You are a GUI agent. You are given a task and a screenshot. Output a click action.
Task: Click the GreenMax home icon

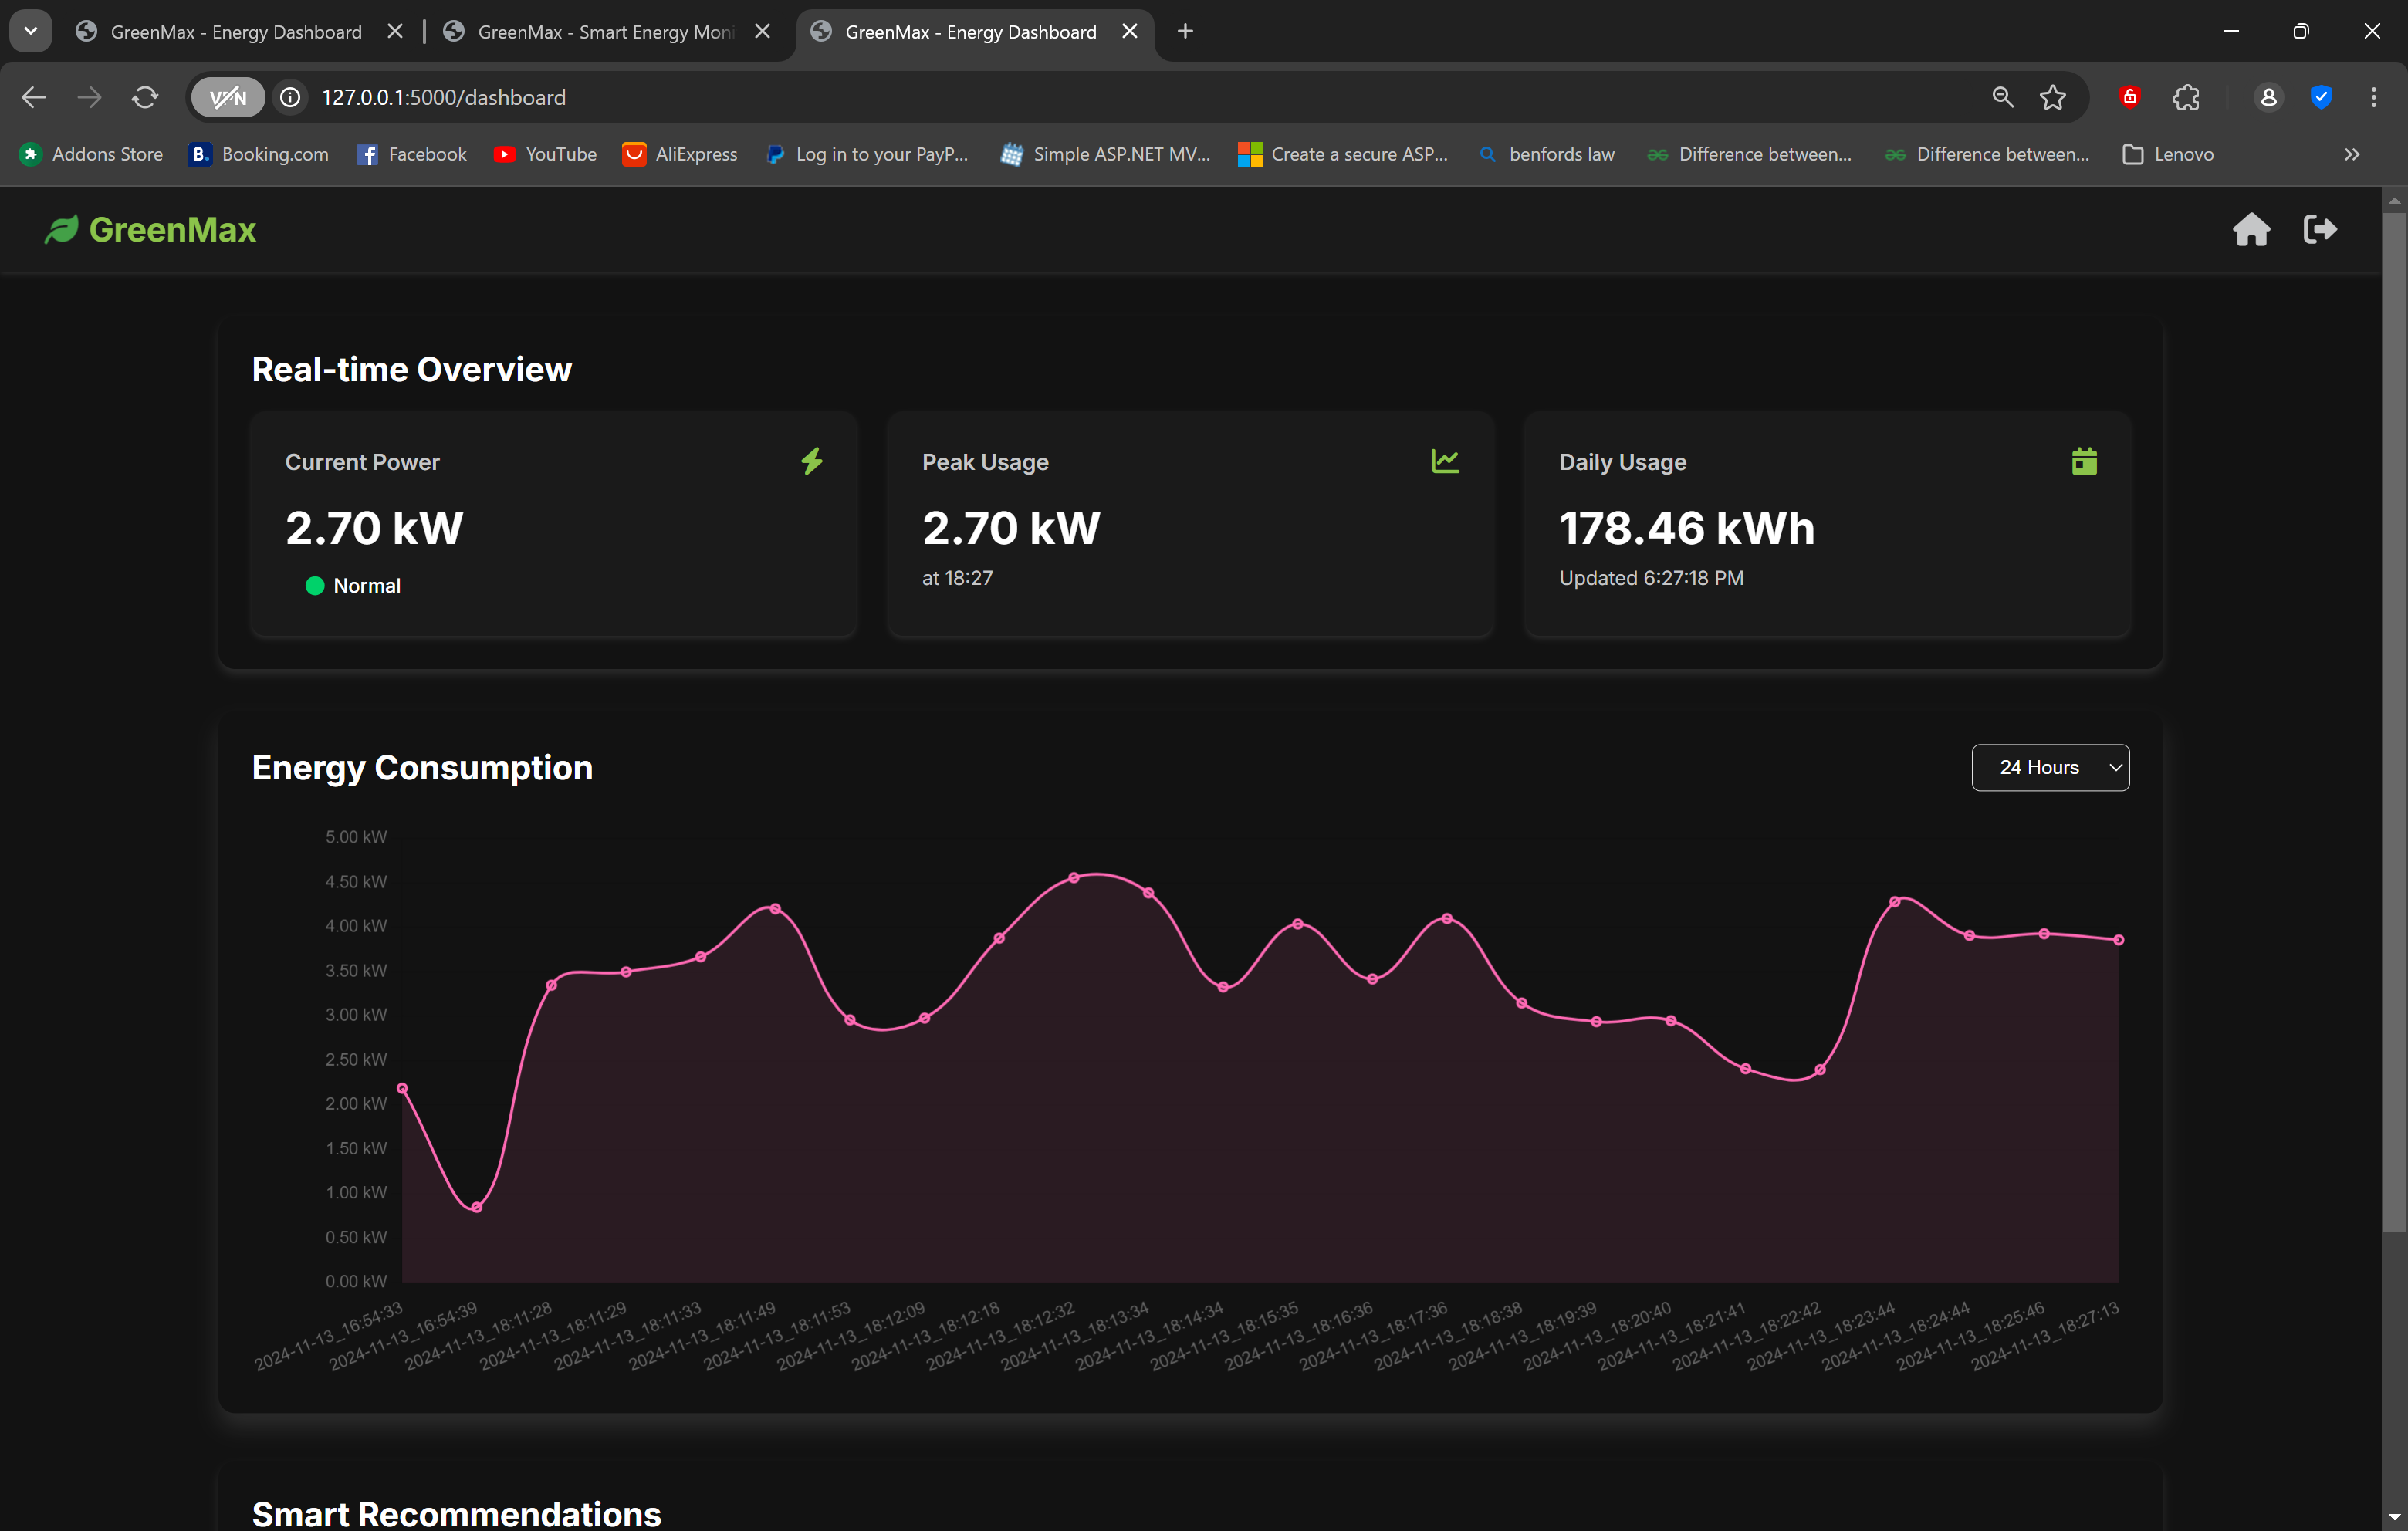[2251, 229]
